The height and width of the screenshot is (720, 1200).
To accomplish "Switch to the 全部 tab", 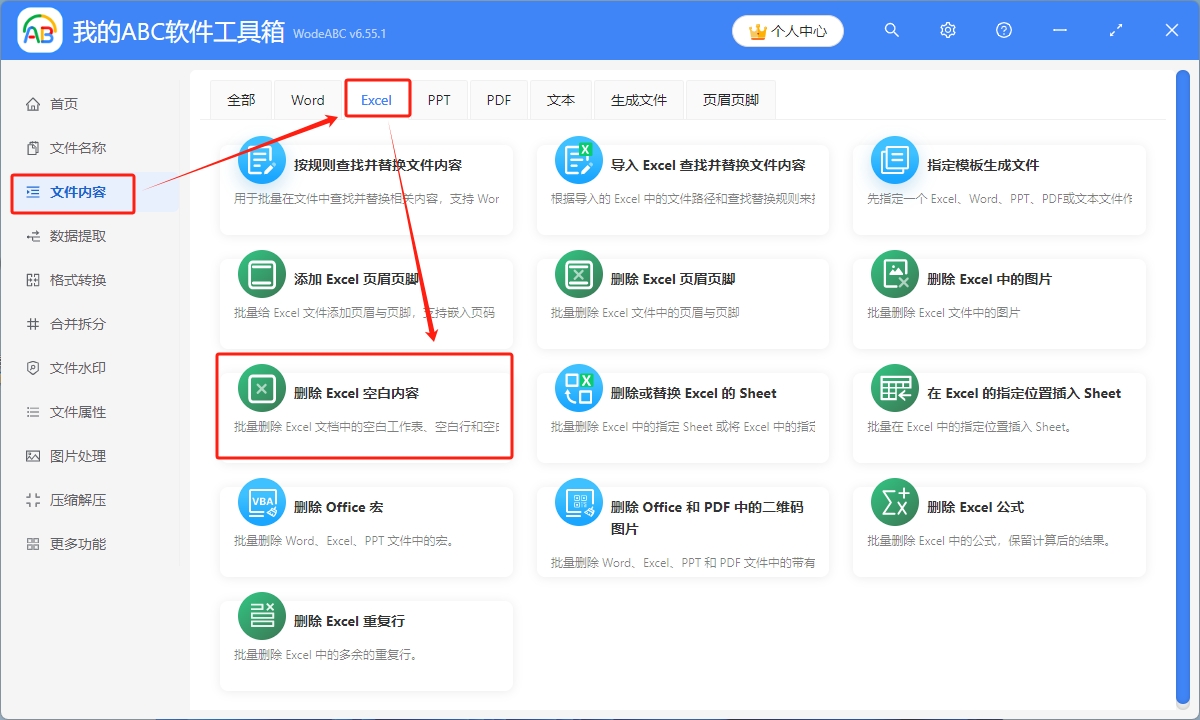I will pyautogui.click(x=241, y=100).
